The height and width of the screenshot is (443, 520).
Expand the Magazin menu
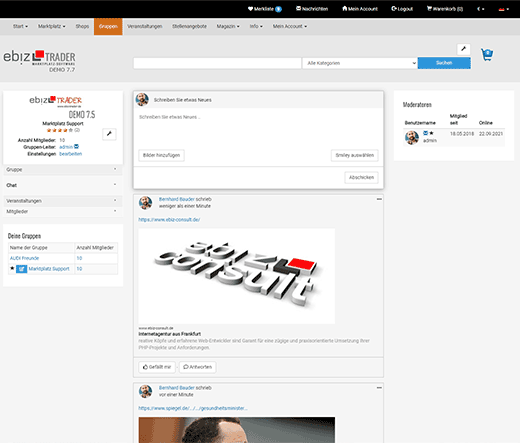(228, 26)
